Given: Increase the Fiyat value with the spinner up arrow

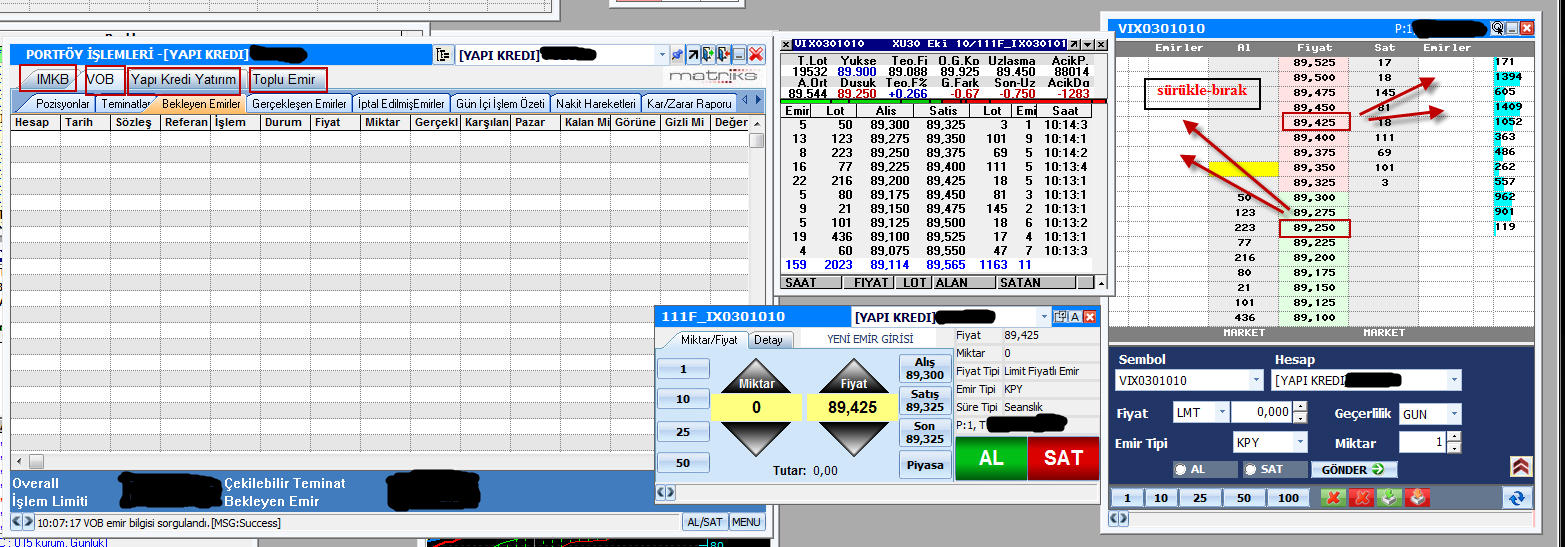Looking at the screenshot, I should coord(1300,406).
